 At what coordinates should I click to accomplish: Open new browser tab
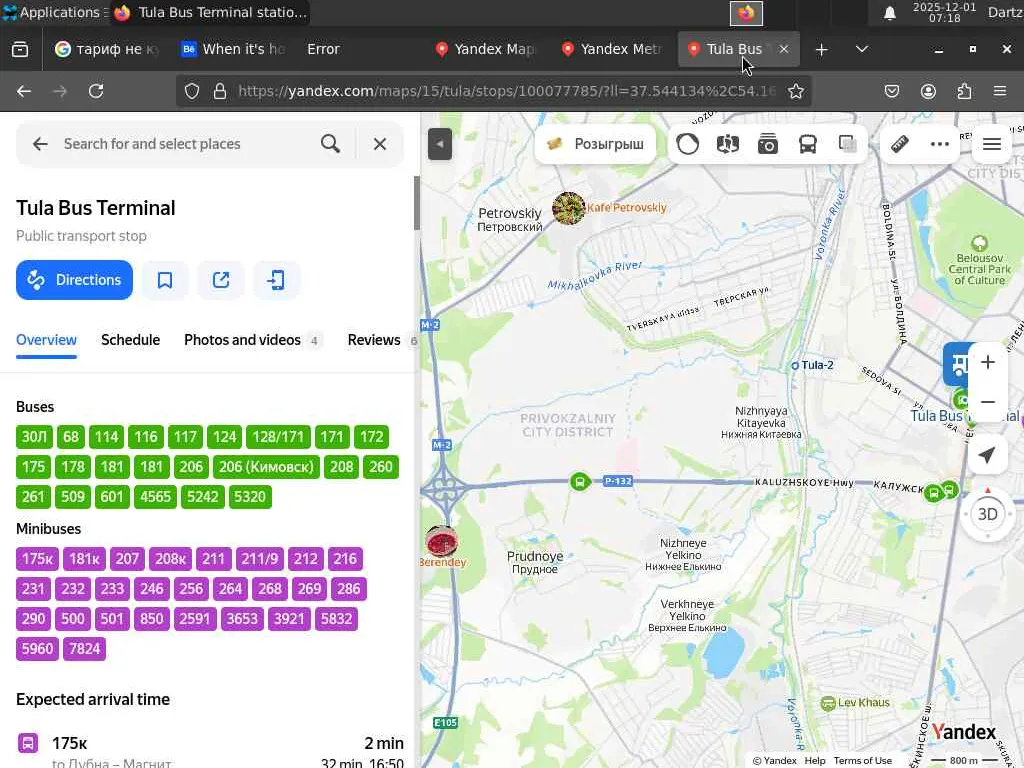coord(822,49)
